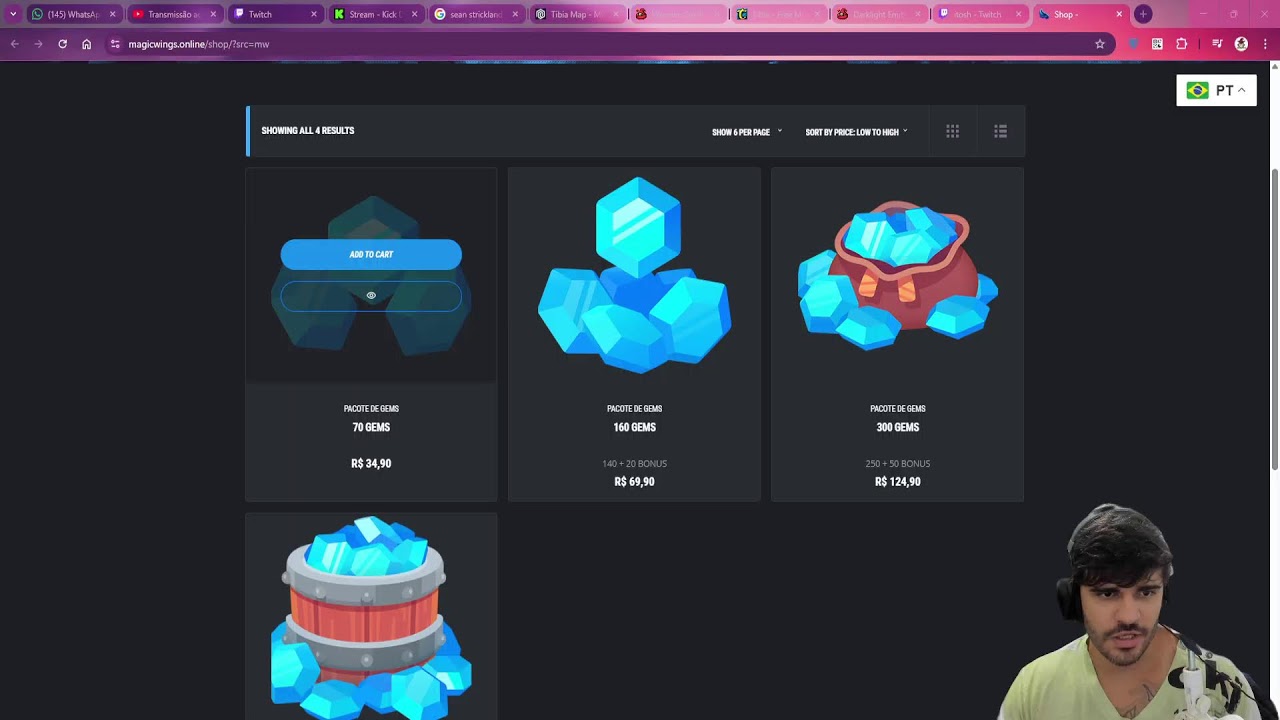
Task: Open the browser three-dot menu
Action: (x=1265, y=44)
